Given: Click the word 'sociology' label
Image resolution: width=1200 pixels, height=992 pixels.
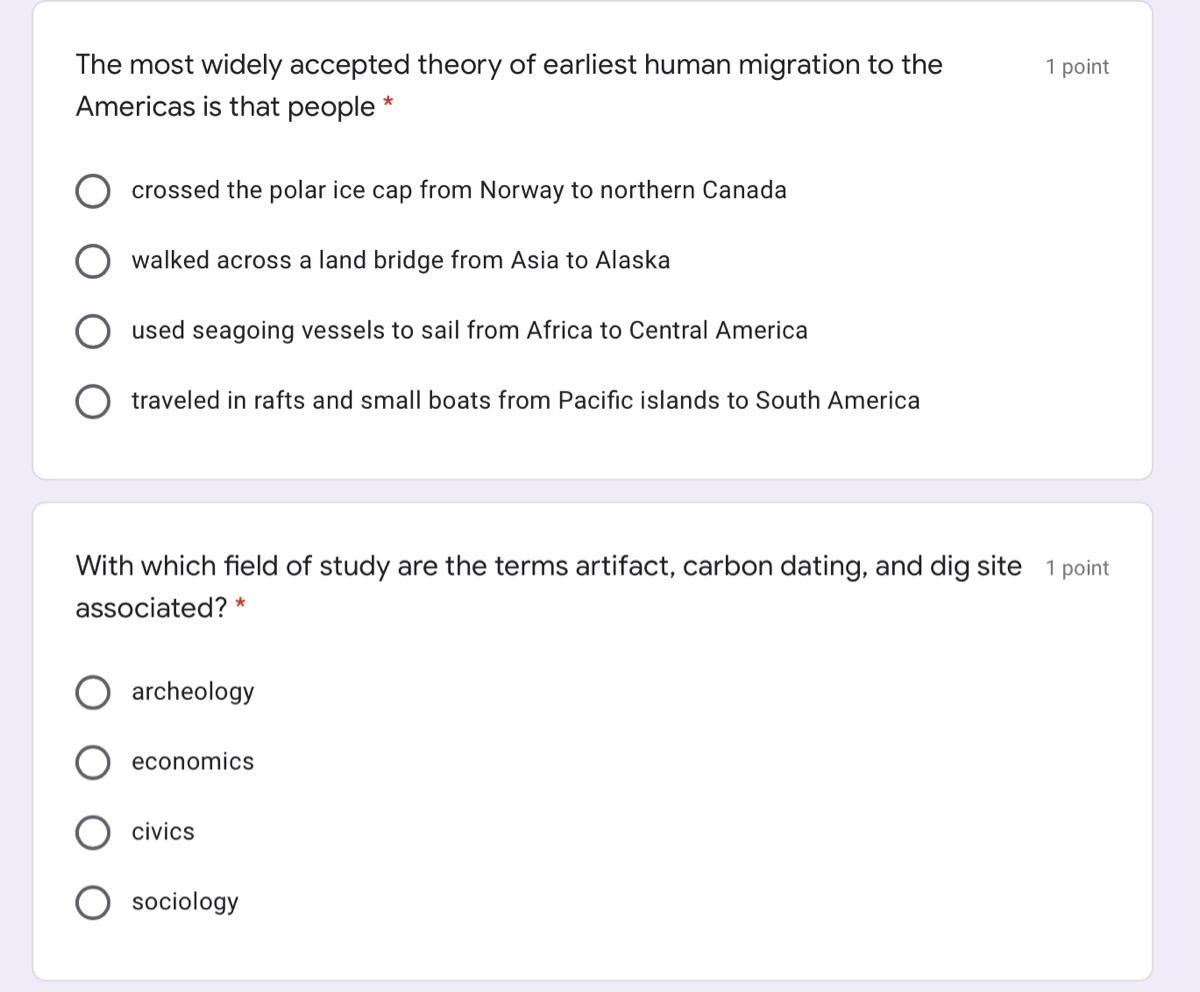Looking at the screenshot, I should click(185, 902).
